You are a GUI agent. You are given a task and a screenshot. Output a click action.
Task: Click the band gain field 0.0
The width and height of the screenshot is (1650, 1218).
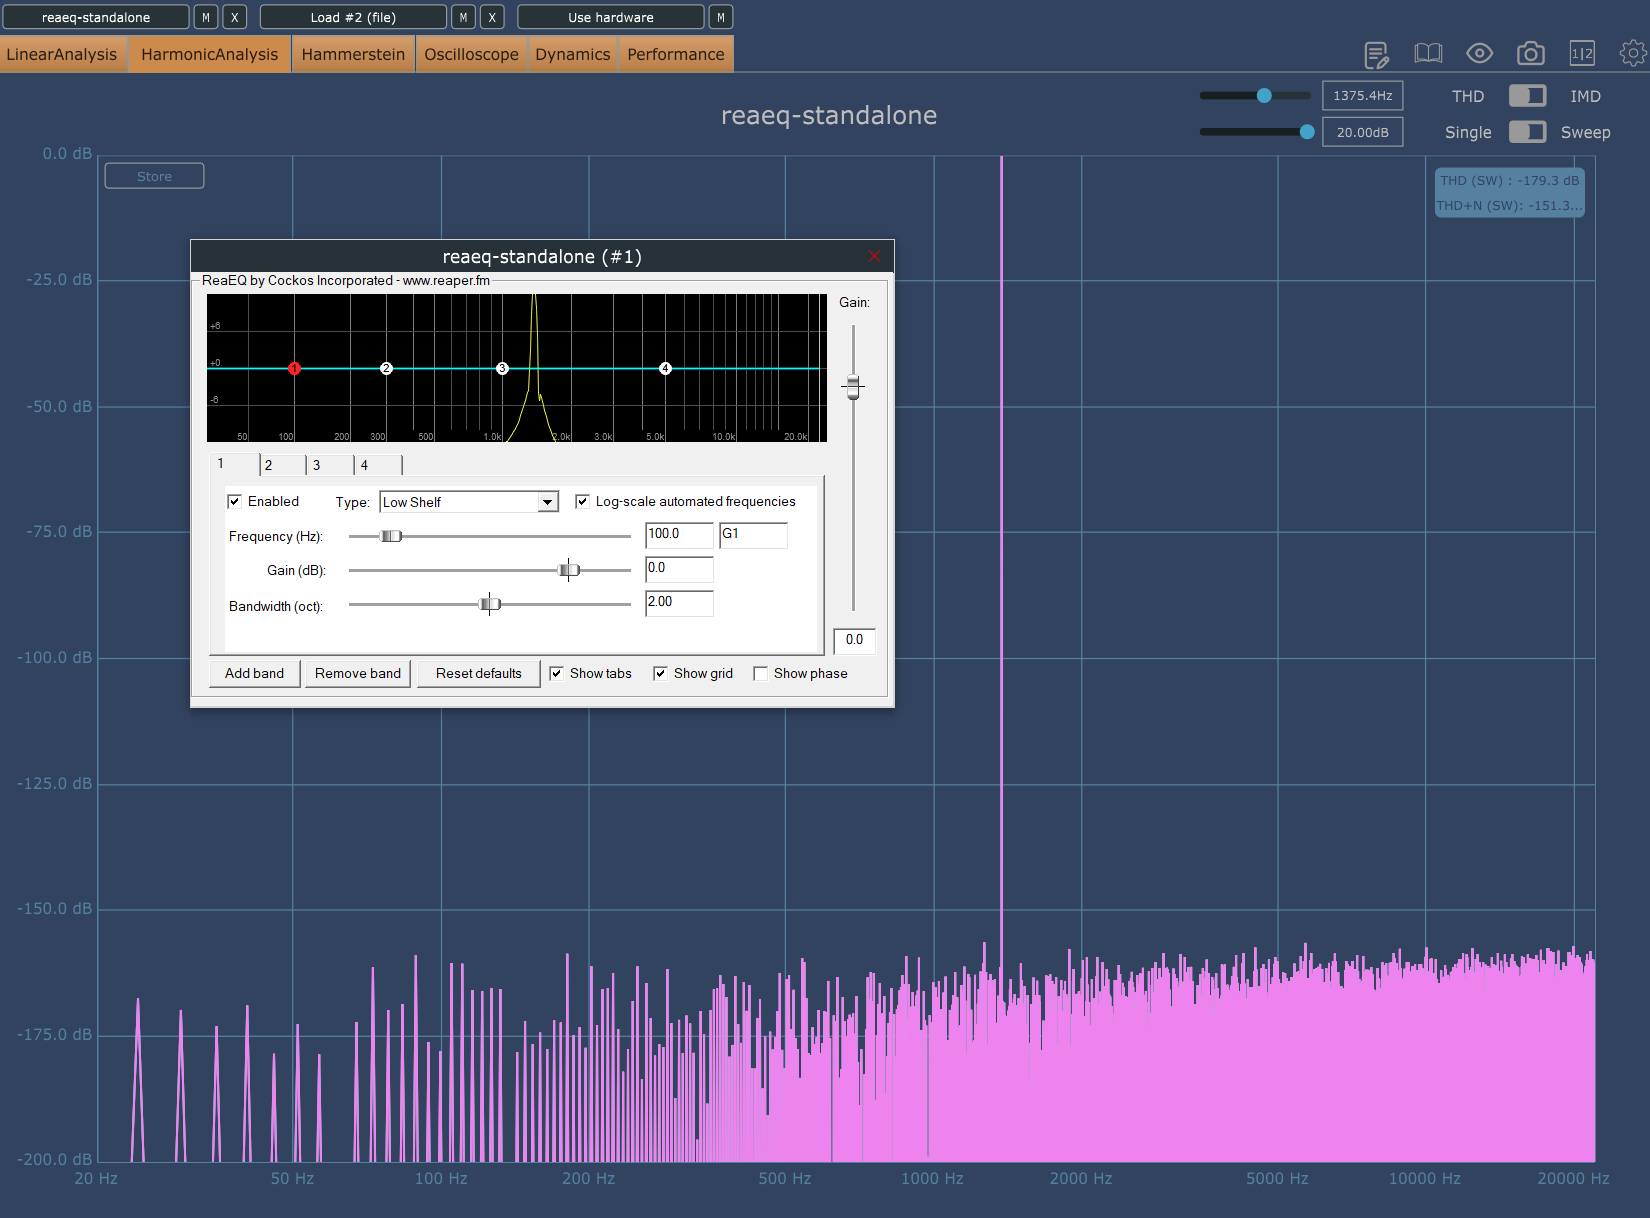(679, 569)
